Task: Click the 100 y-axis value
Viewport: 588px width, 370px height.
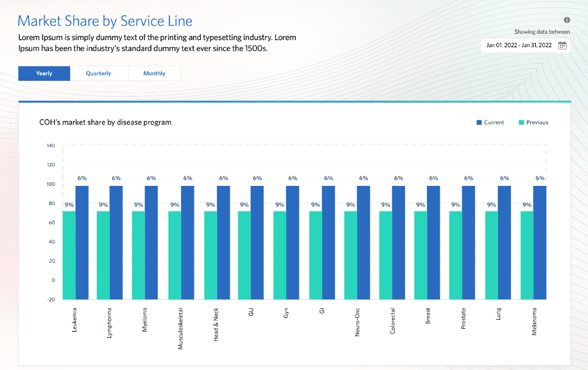Action: (x=51, y=184)
